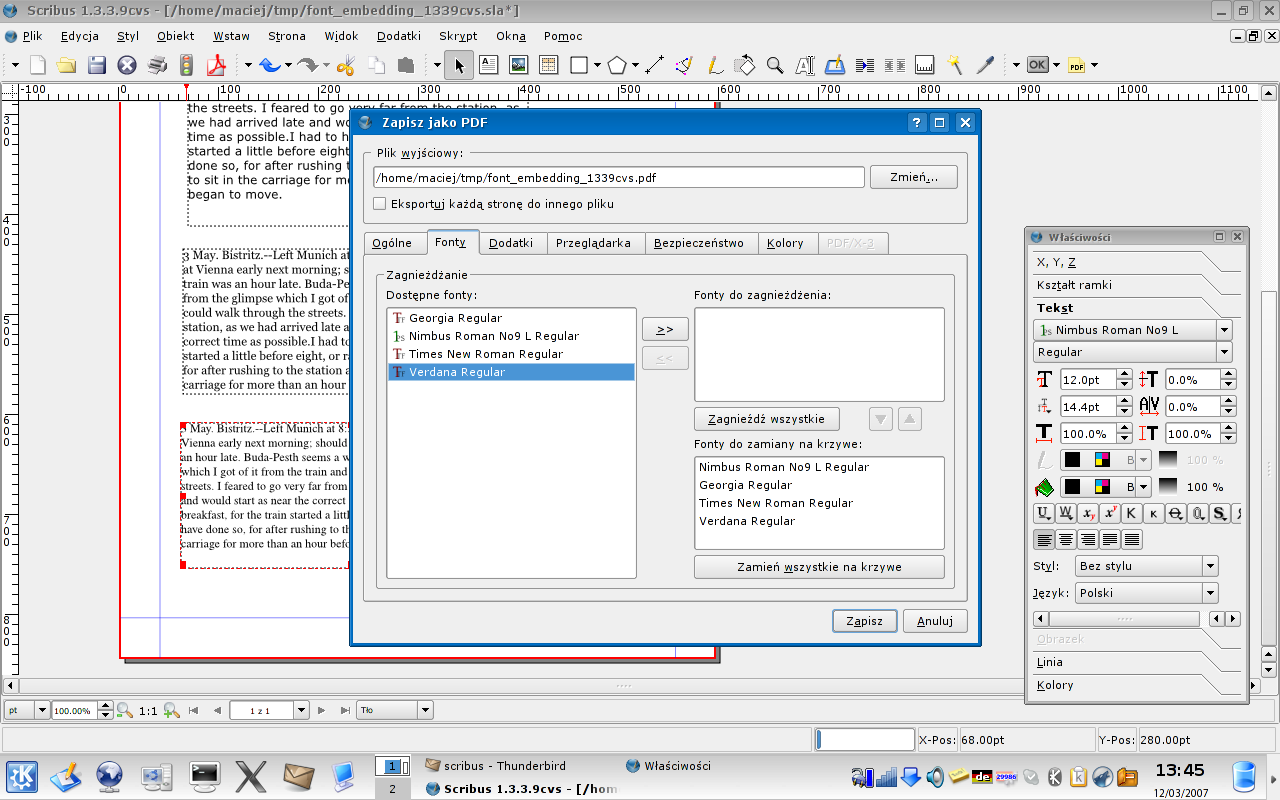This screenshot has height=800, width=1280.
Task: Enable 'Eksportuj każdą stronę do innego pliku' checkbox
Action: (x=380, y=204)
